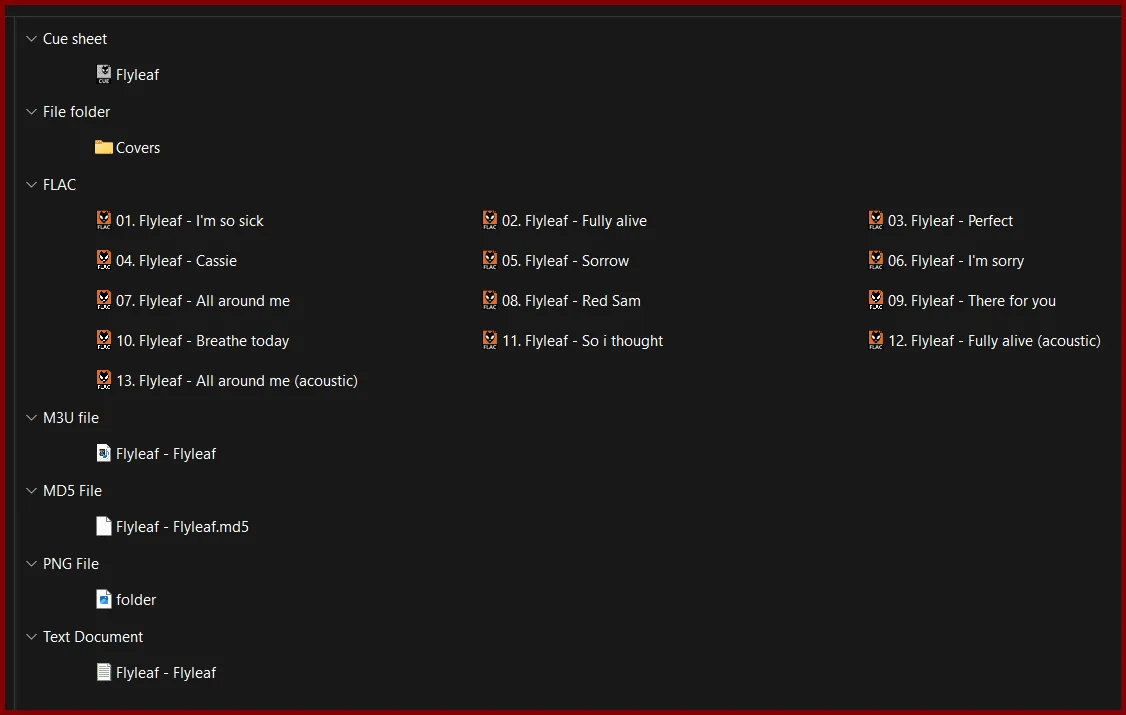Screen dimensions: 1126x715
Task: Select file 04. Flyleaf - Cassie
Action: coord(176,261)
